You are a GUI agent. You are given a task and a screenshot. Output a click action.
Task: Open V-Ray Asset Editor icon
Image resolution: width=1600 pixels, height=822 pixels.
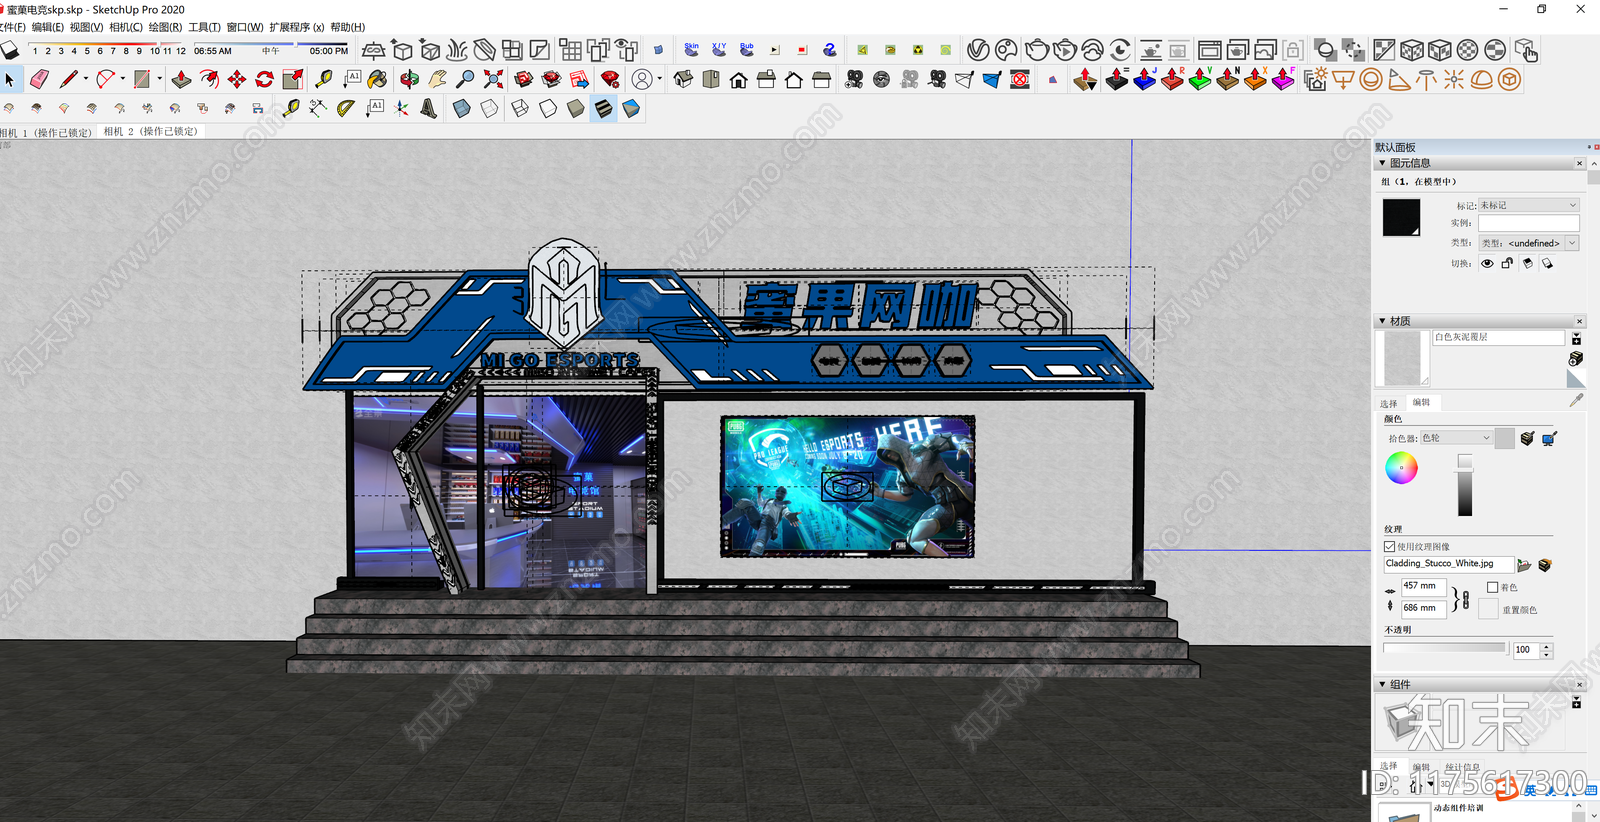click(979, 49)
